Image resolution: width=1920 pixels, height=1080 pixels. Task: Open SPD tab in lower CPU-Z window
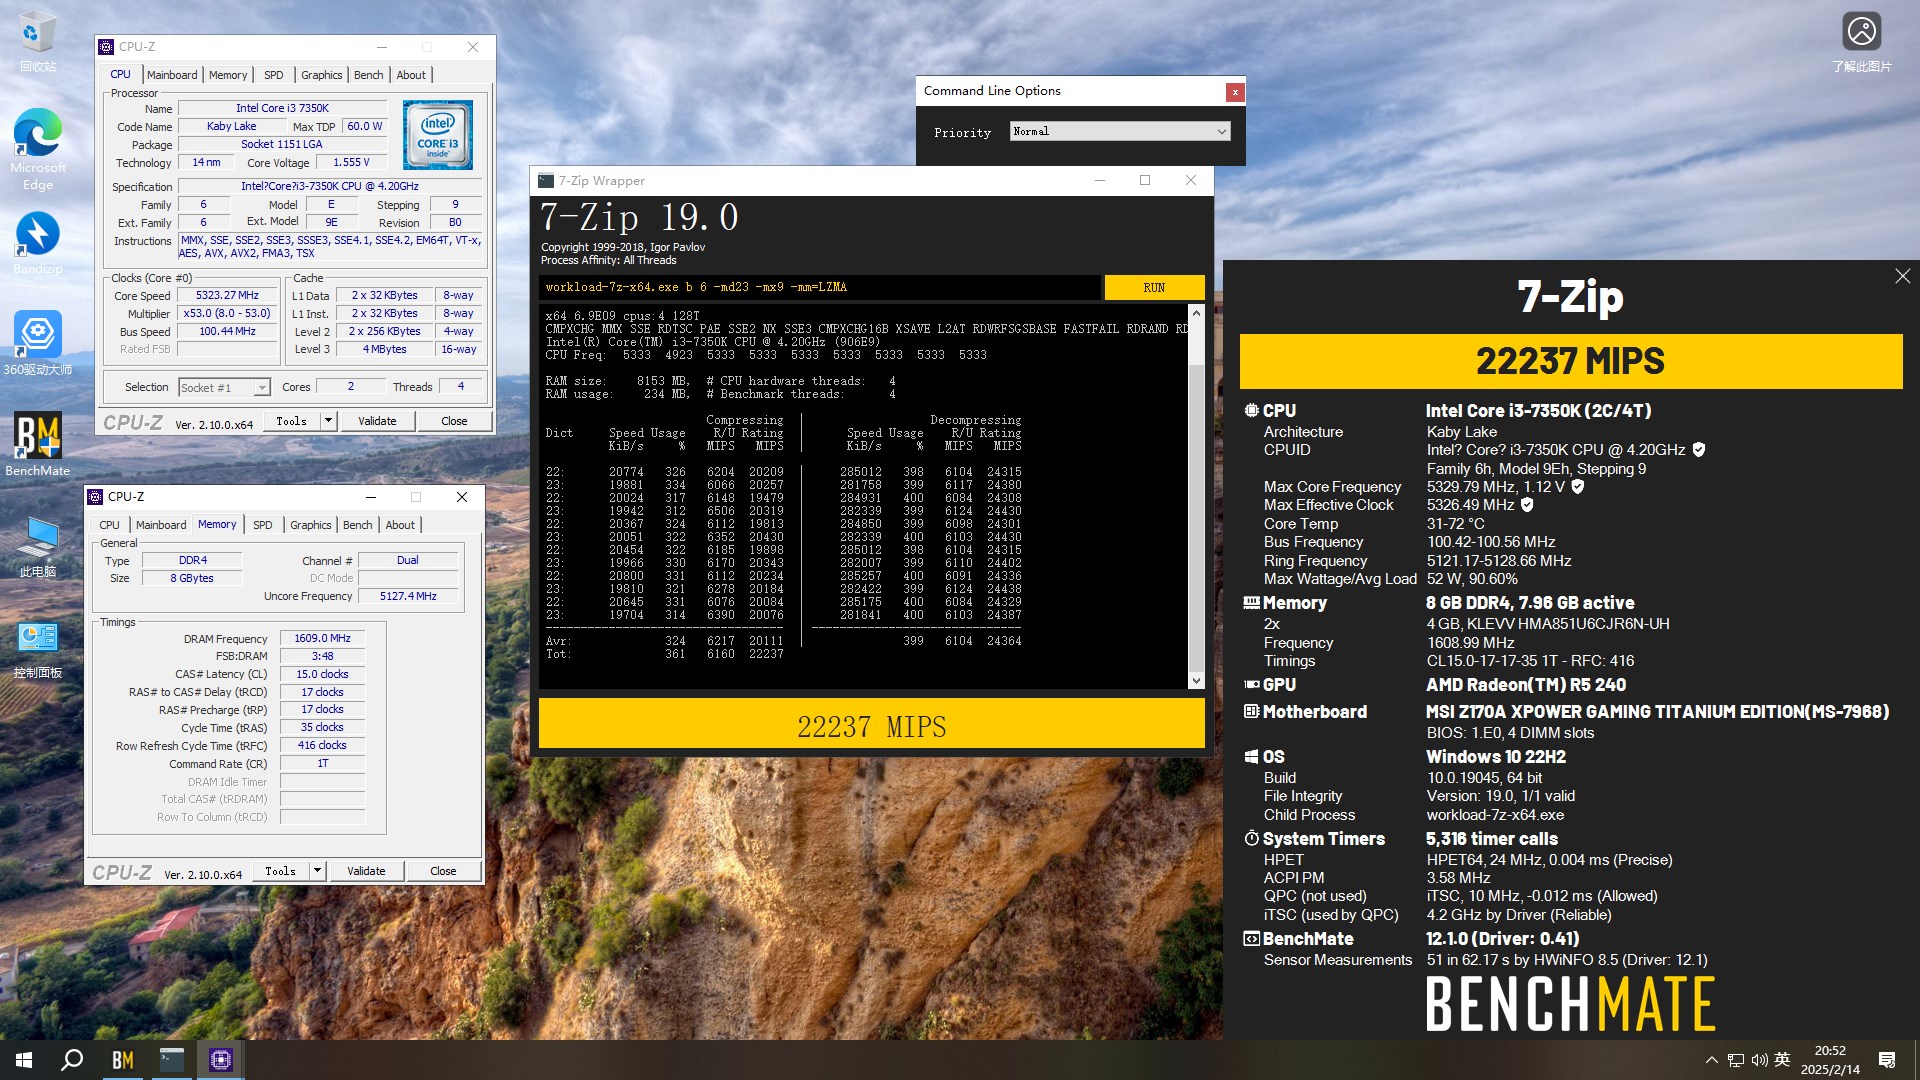pos(263,525)
